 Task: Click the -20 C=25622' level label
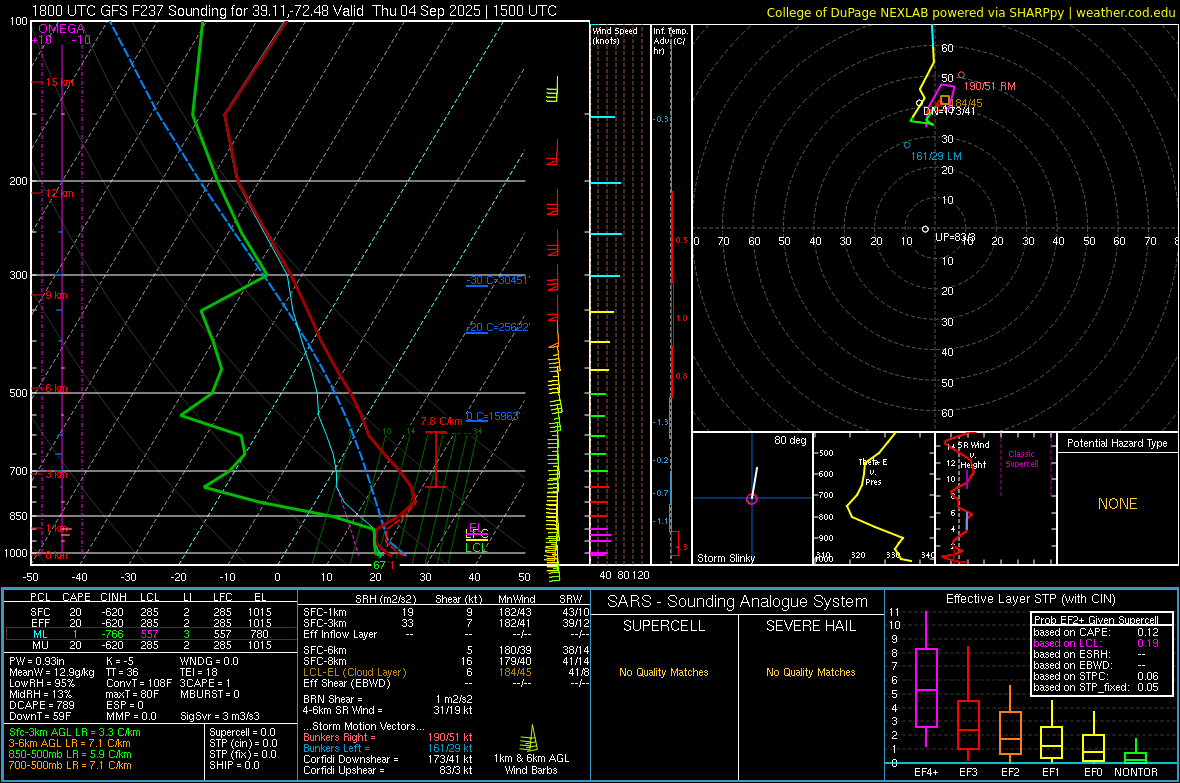(x=498, y=328)
